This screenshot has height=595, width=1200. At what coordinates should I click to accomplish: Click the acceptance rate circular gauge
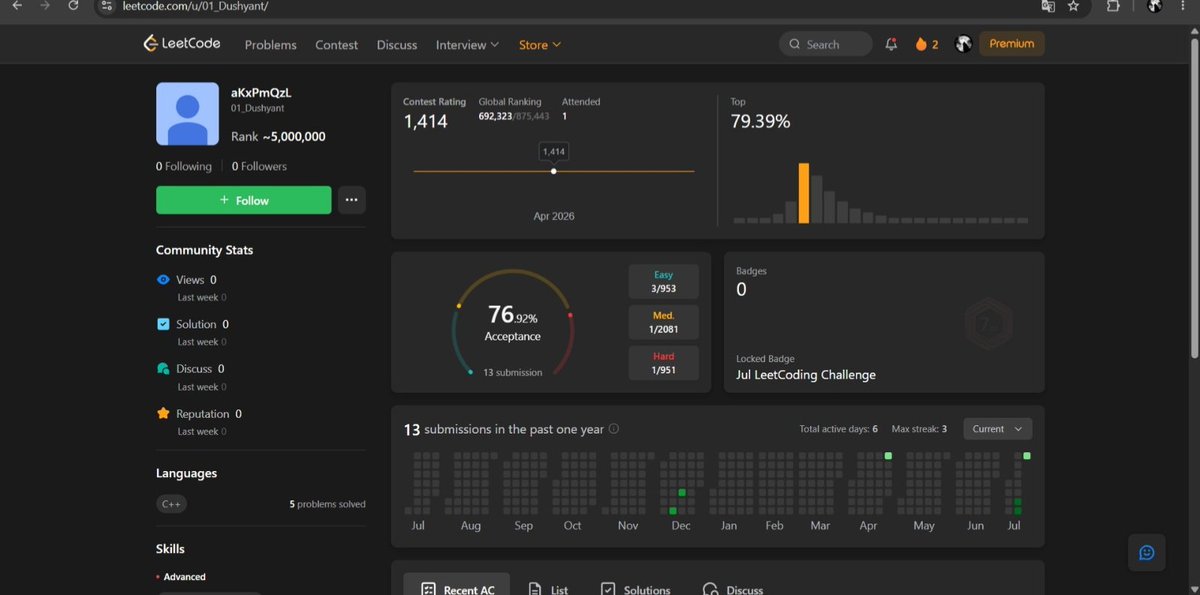pos(512,323)
